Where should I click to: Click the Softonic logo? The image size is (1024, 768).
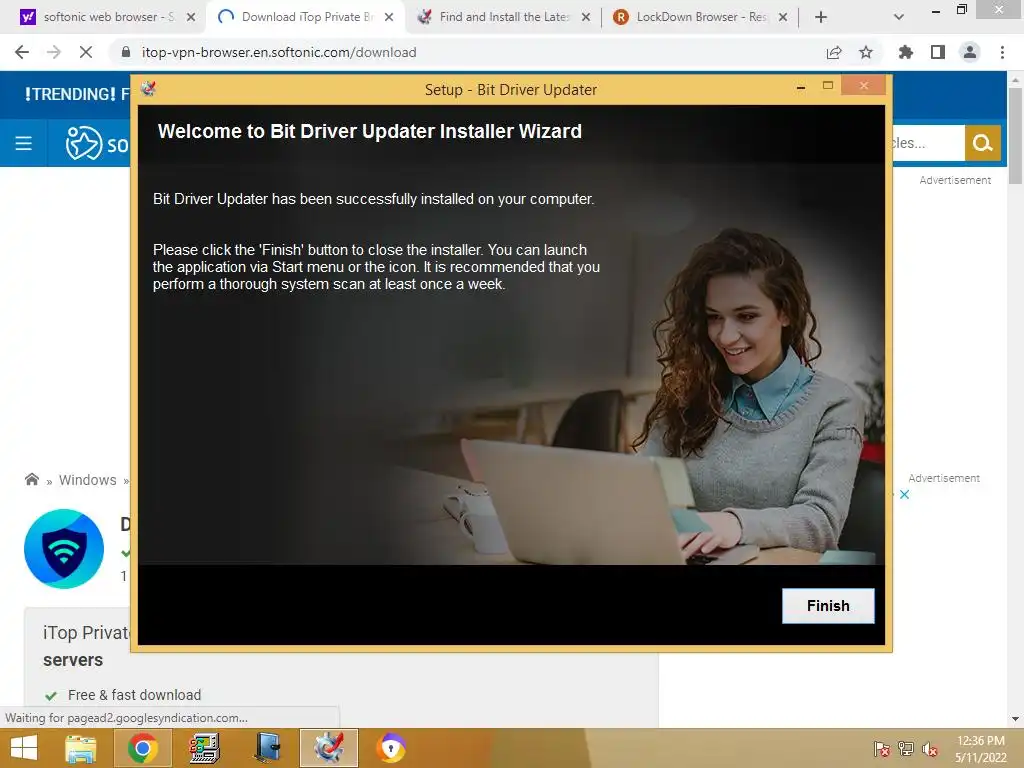(97, 143)
